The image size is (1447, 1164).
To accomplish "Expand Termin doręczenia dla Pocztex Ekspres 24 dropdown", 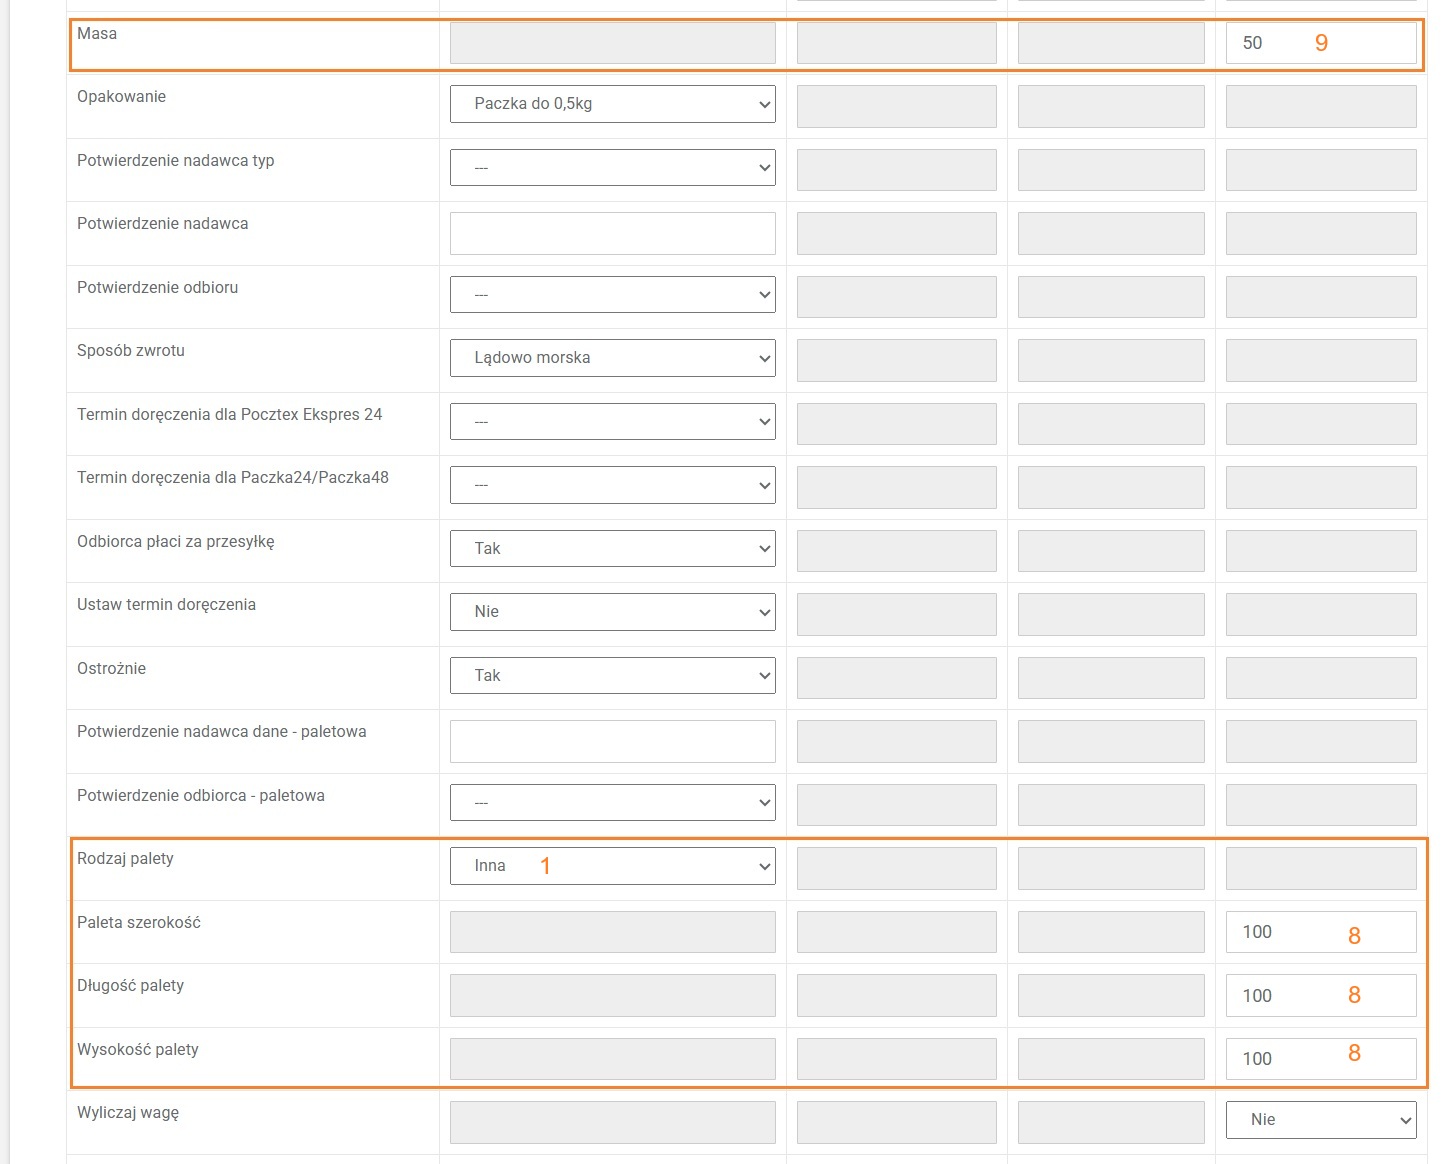I will (x=612, y=422).
